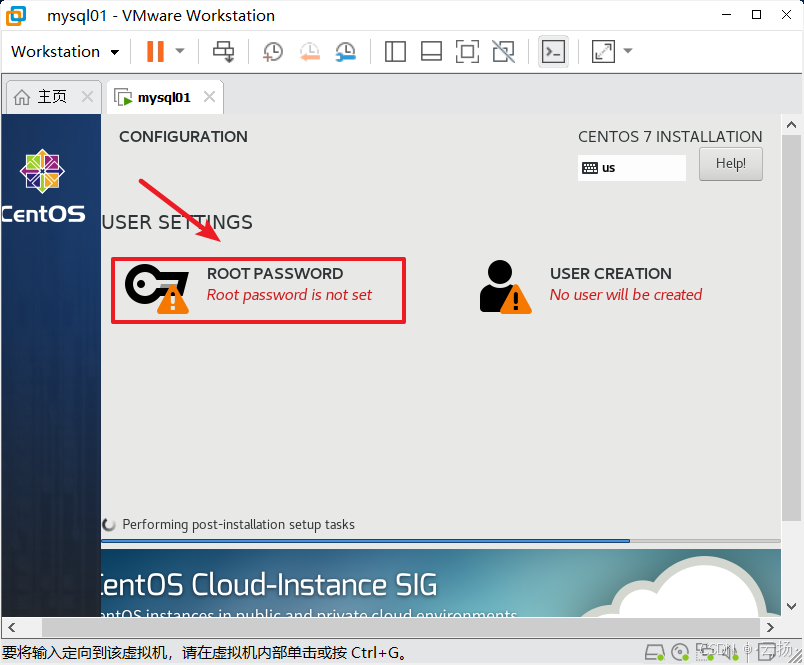Click the installation progress bar
This screenshot has height=665, width=804.
440,540
